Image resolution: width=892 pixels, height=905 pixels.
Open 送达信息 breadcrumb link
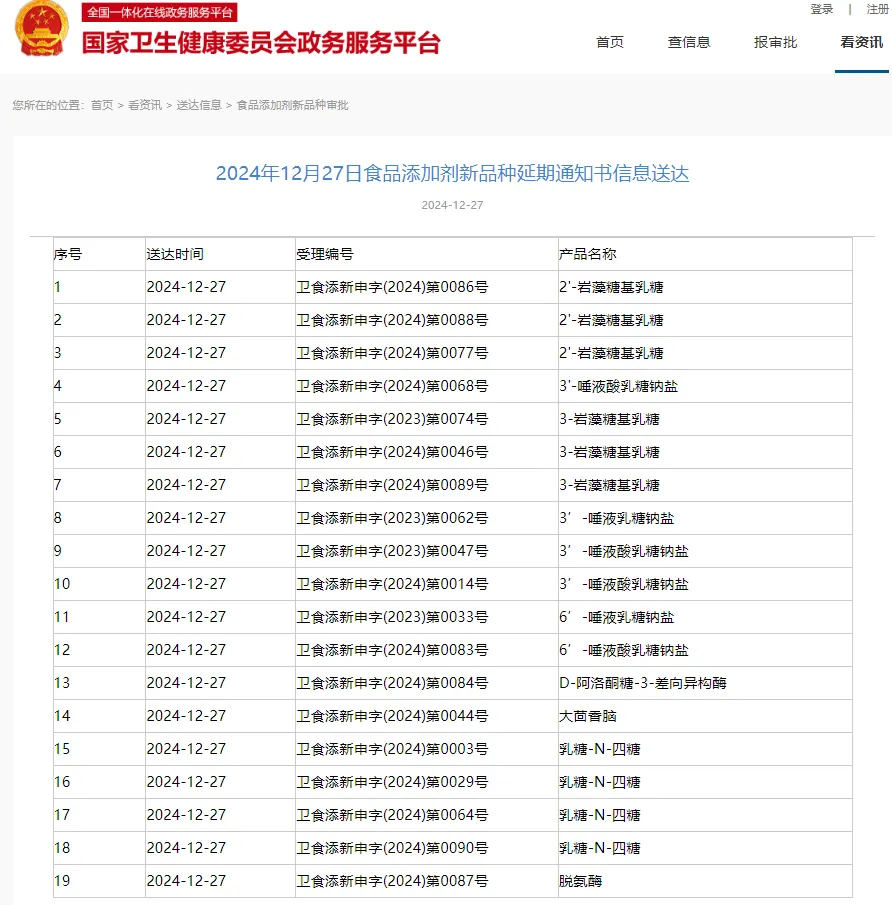(199, 105)
